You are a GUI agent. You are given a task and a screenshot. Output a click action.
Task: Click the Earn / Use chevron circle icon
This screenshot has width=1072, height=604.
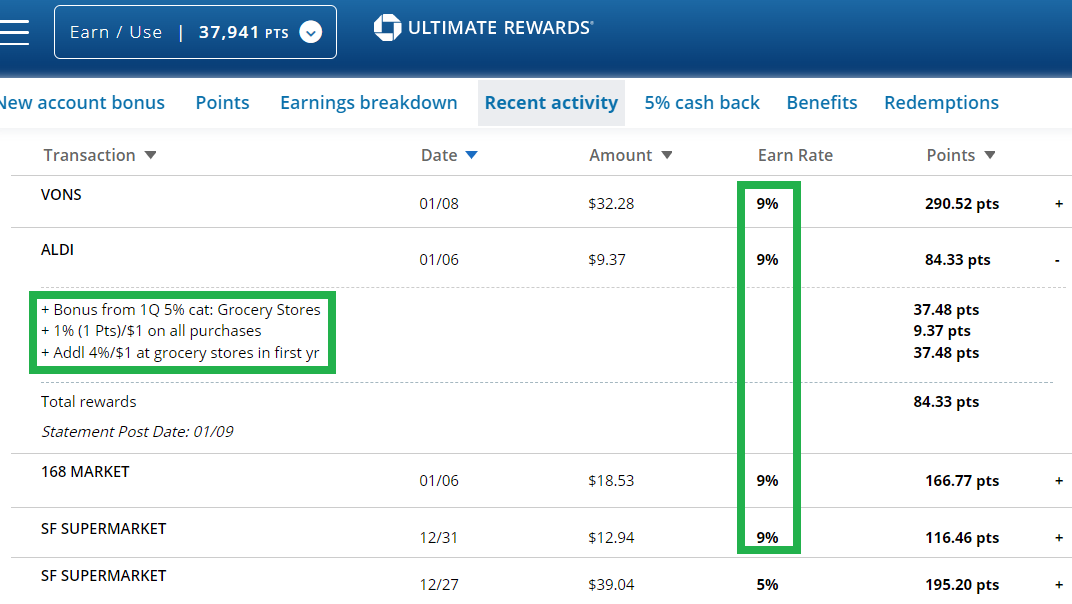(x=310, y=32)
